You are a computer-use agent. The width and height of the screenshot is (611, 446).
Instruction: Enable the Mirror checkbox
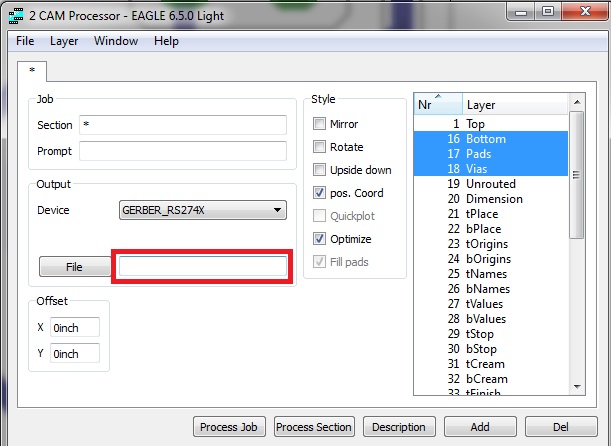320,124
